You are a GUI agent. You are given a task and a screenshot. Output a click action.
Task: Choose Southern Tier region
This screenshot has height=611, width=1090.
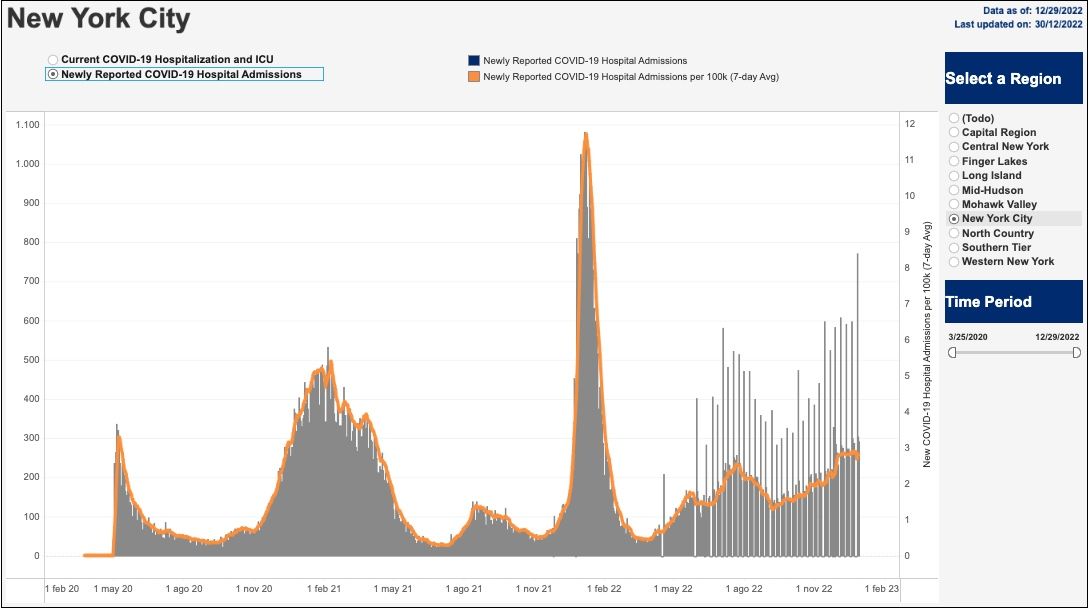[954, 247]
